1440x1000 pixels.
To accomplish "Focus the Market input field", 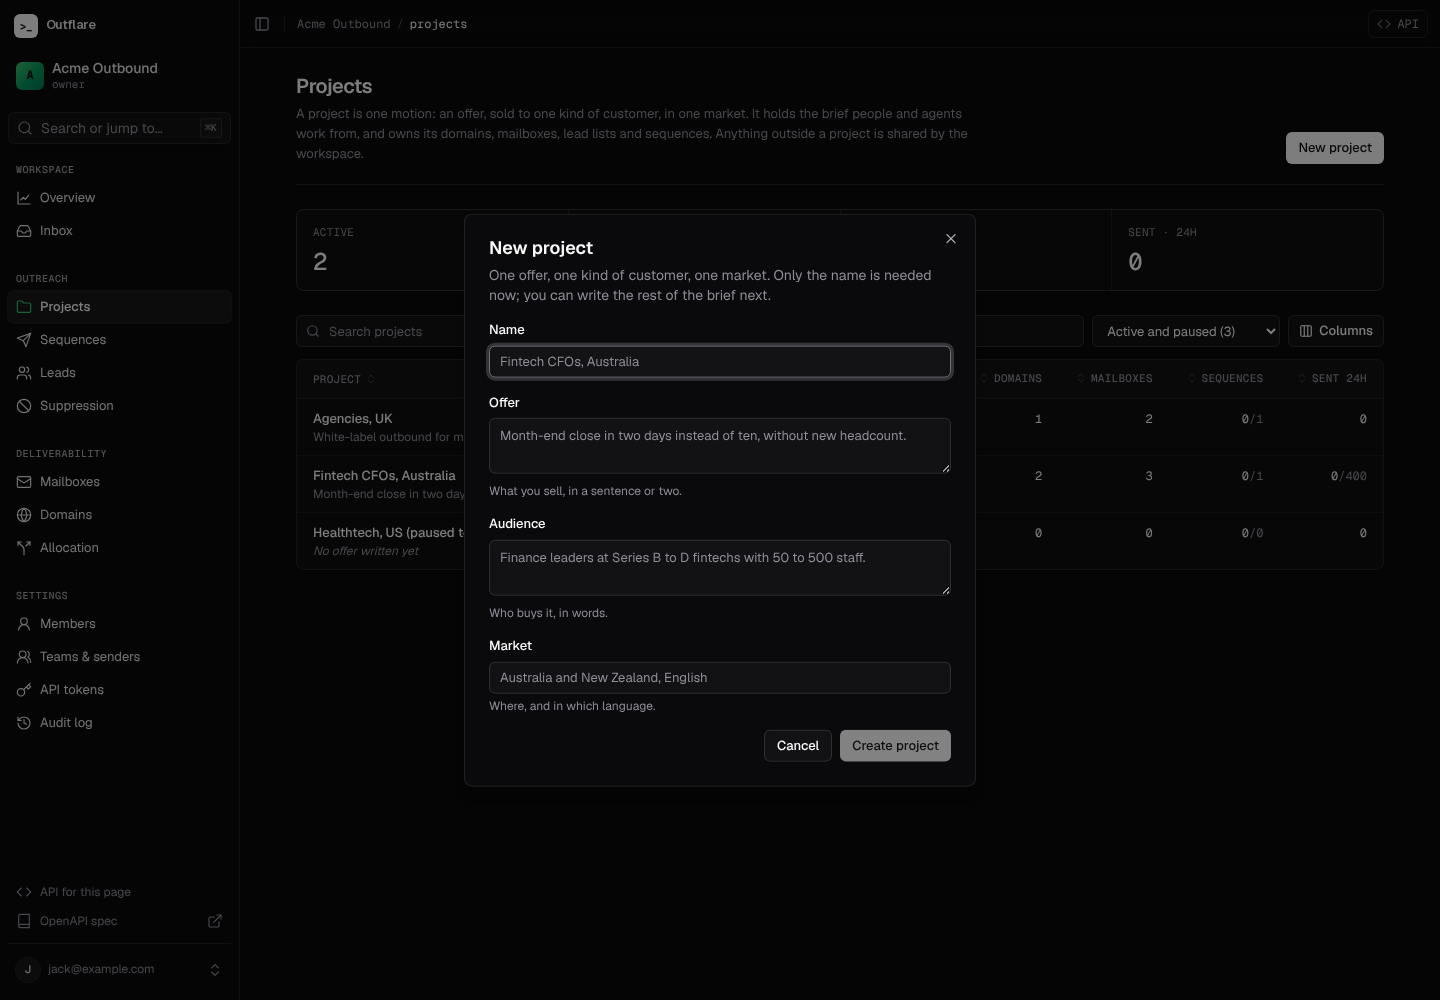I will point(720,678).
